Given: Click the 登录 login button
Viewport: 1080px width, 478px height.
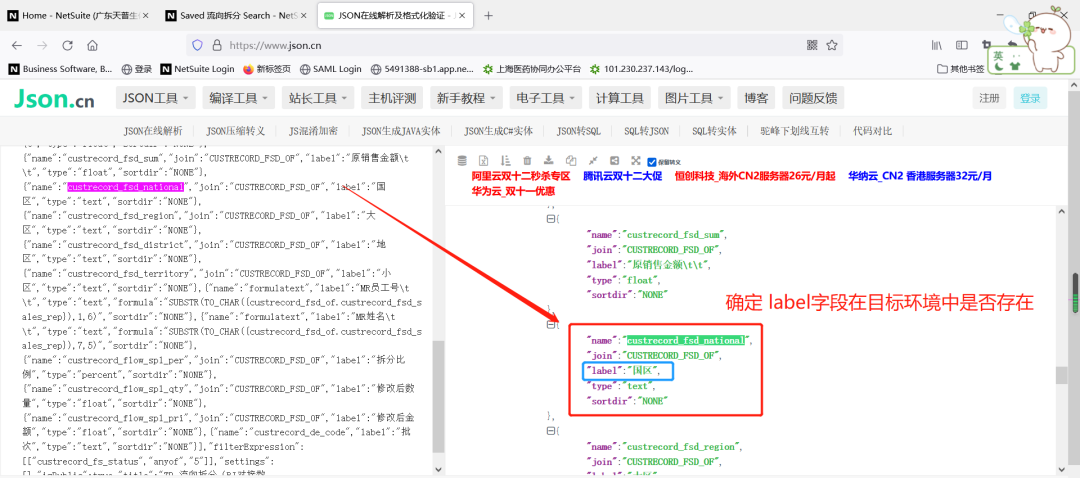Looking at the screenshot, I should point(1030,98).
